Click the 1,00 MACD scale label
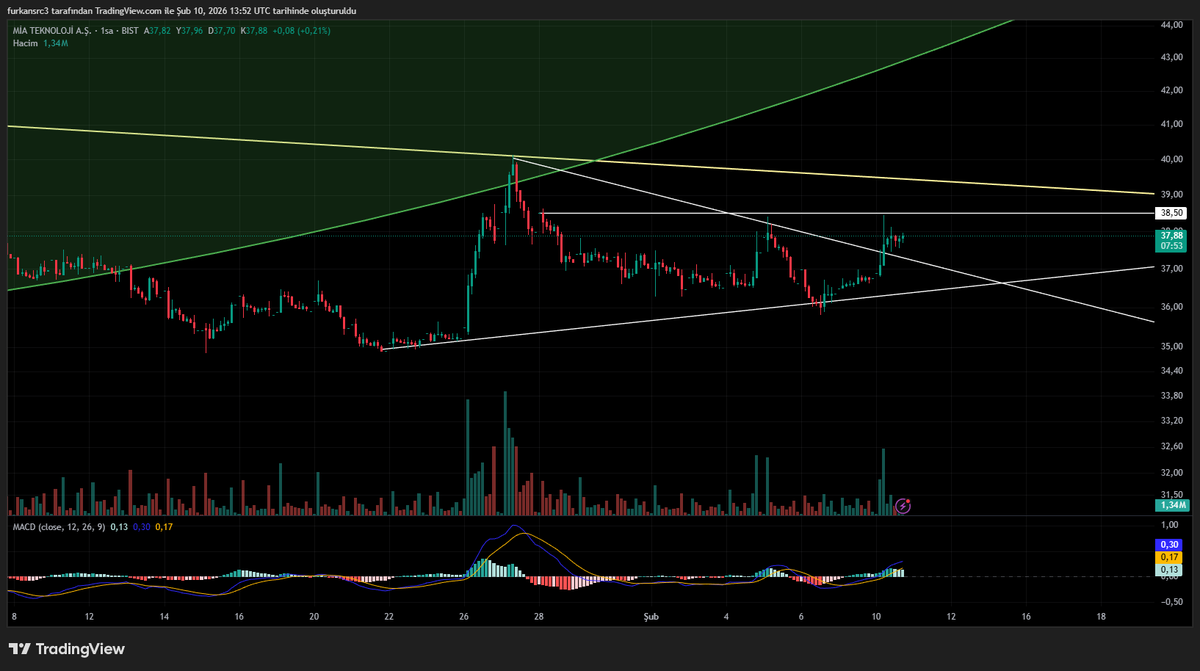This screenshot has height=671, width=1200. tap(1170, 524)
